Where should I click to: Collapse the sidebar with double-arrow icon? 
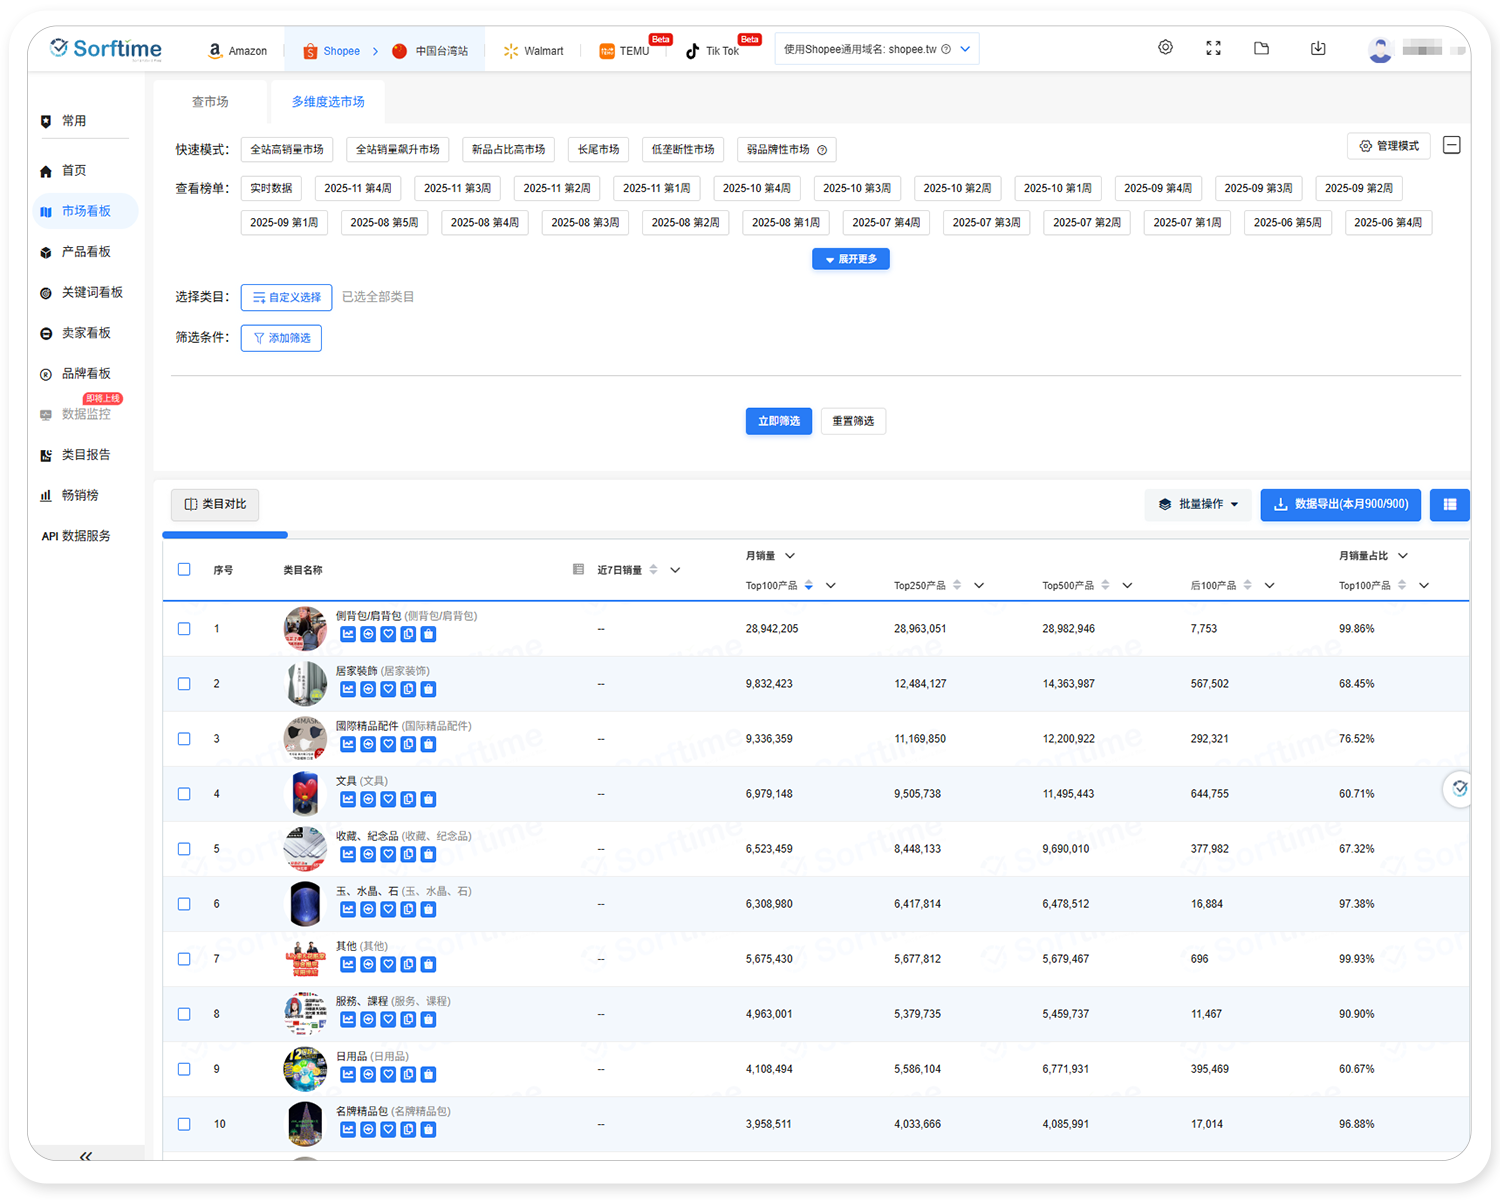(86, 1156)
